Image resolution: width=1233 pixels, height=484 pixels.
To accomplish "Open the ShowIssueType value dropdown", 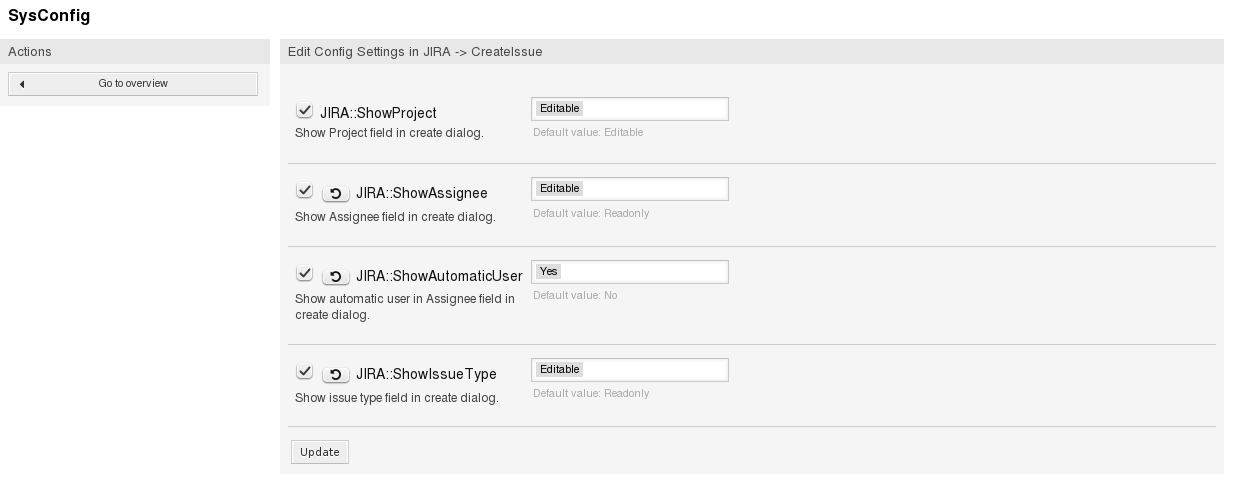I will pos(629,369).
